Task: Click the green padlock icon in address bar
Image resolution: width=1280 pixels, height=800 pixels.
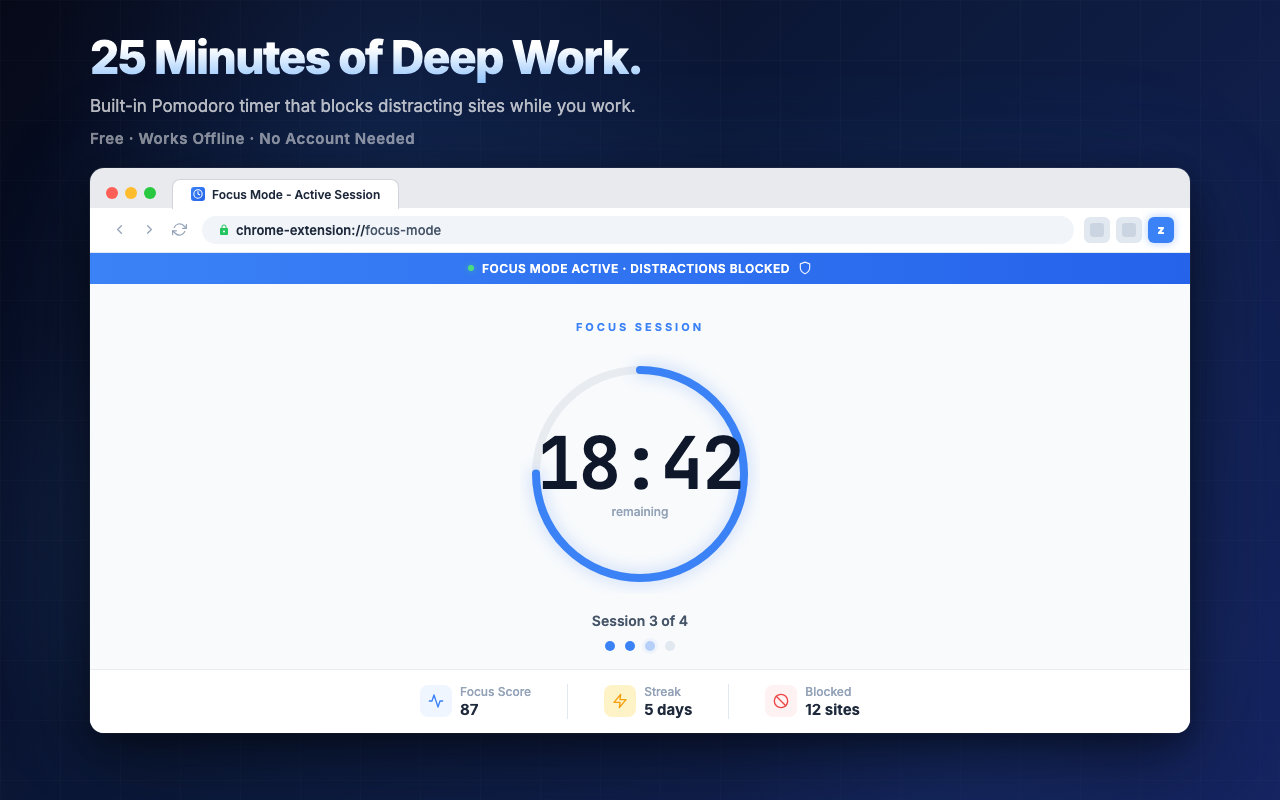Action: (224, 230)
